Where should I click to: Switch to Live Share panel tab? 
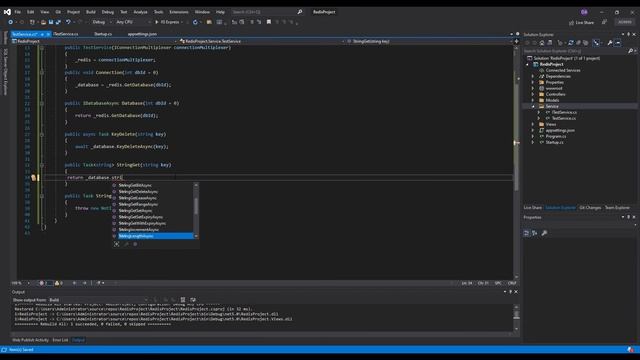click(x=533, y=208)
